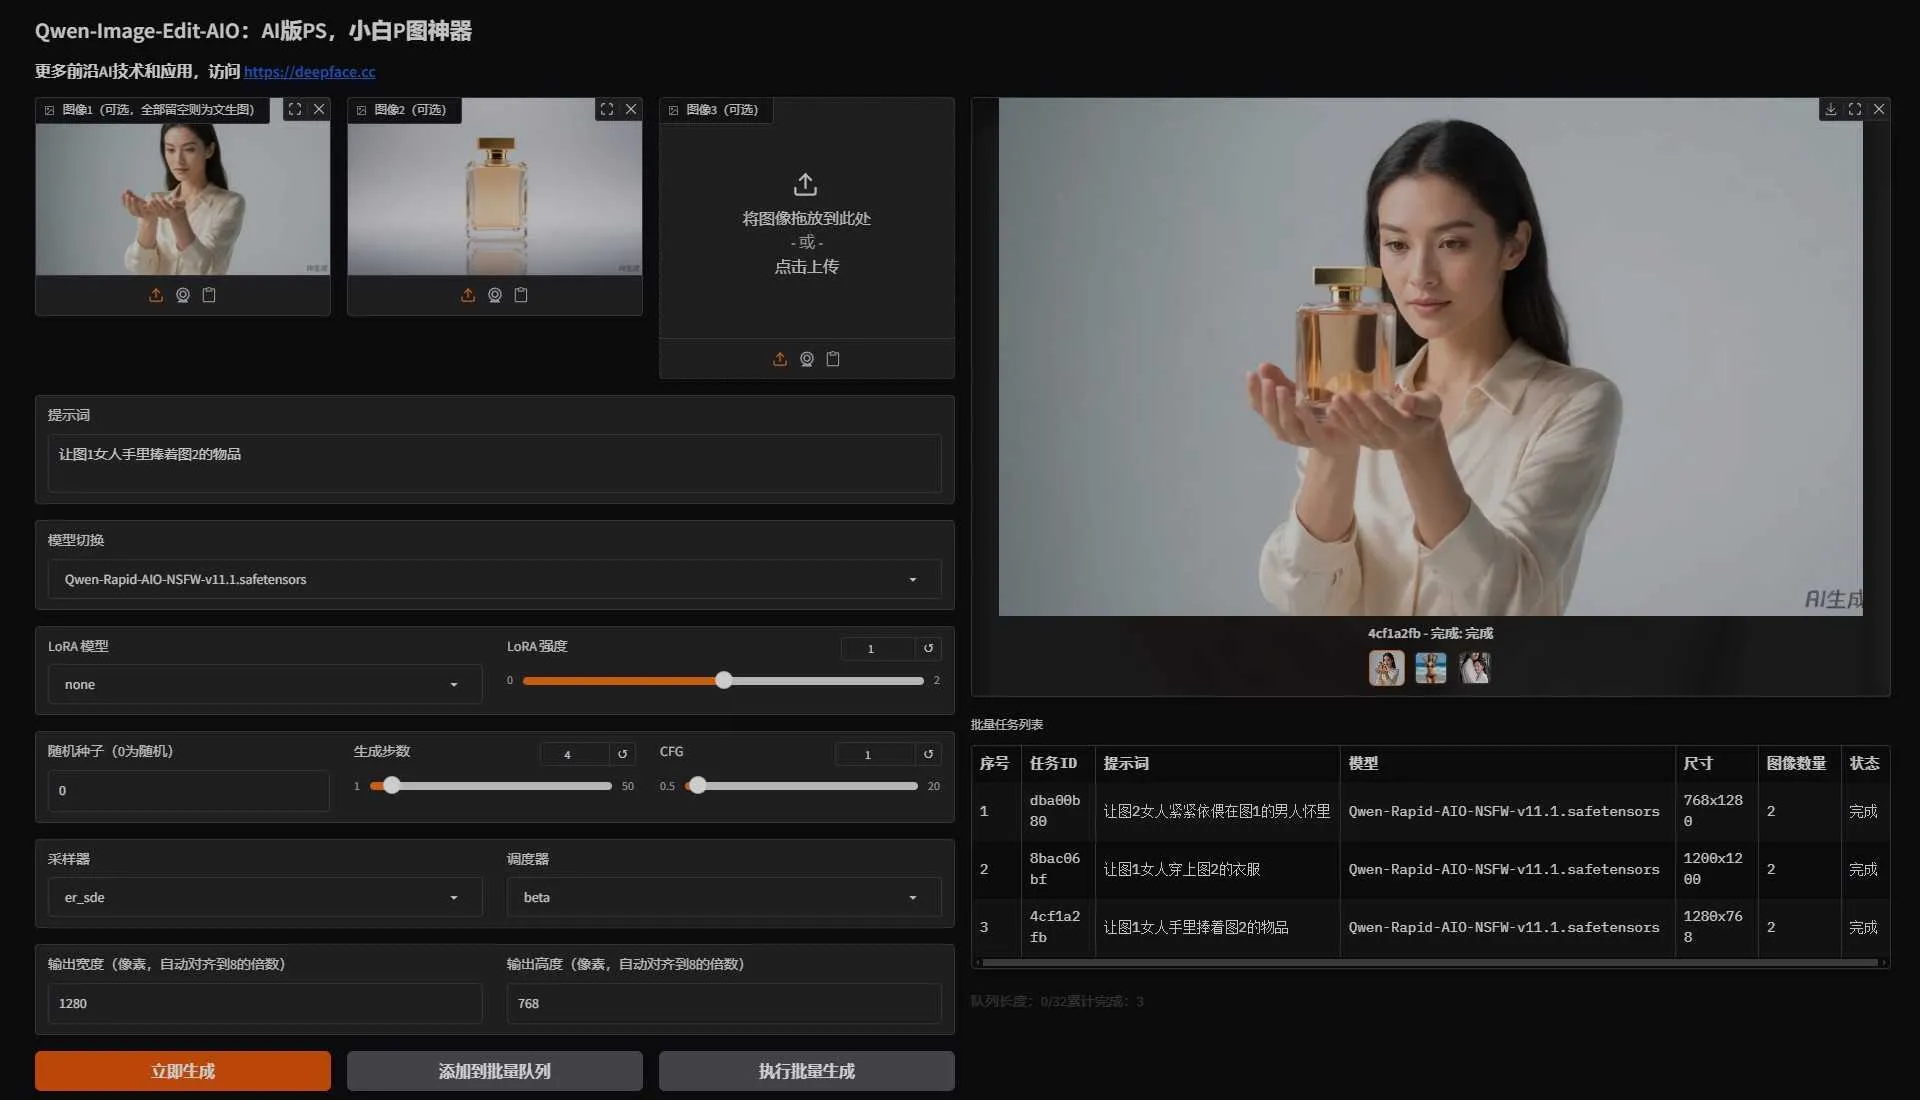The height and width of the screenshot is (1100, 1920).
Task: Reset the 生成步数 value with refresh icon
Action: pyautogui.click(x=622, y=754)
